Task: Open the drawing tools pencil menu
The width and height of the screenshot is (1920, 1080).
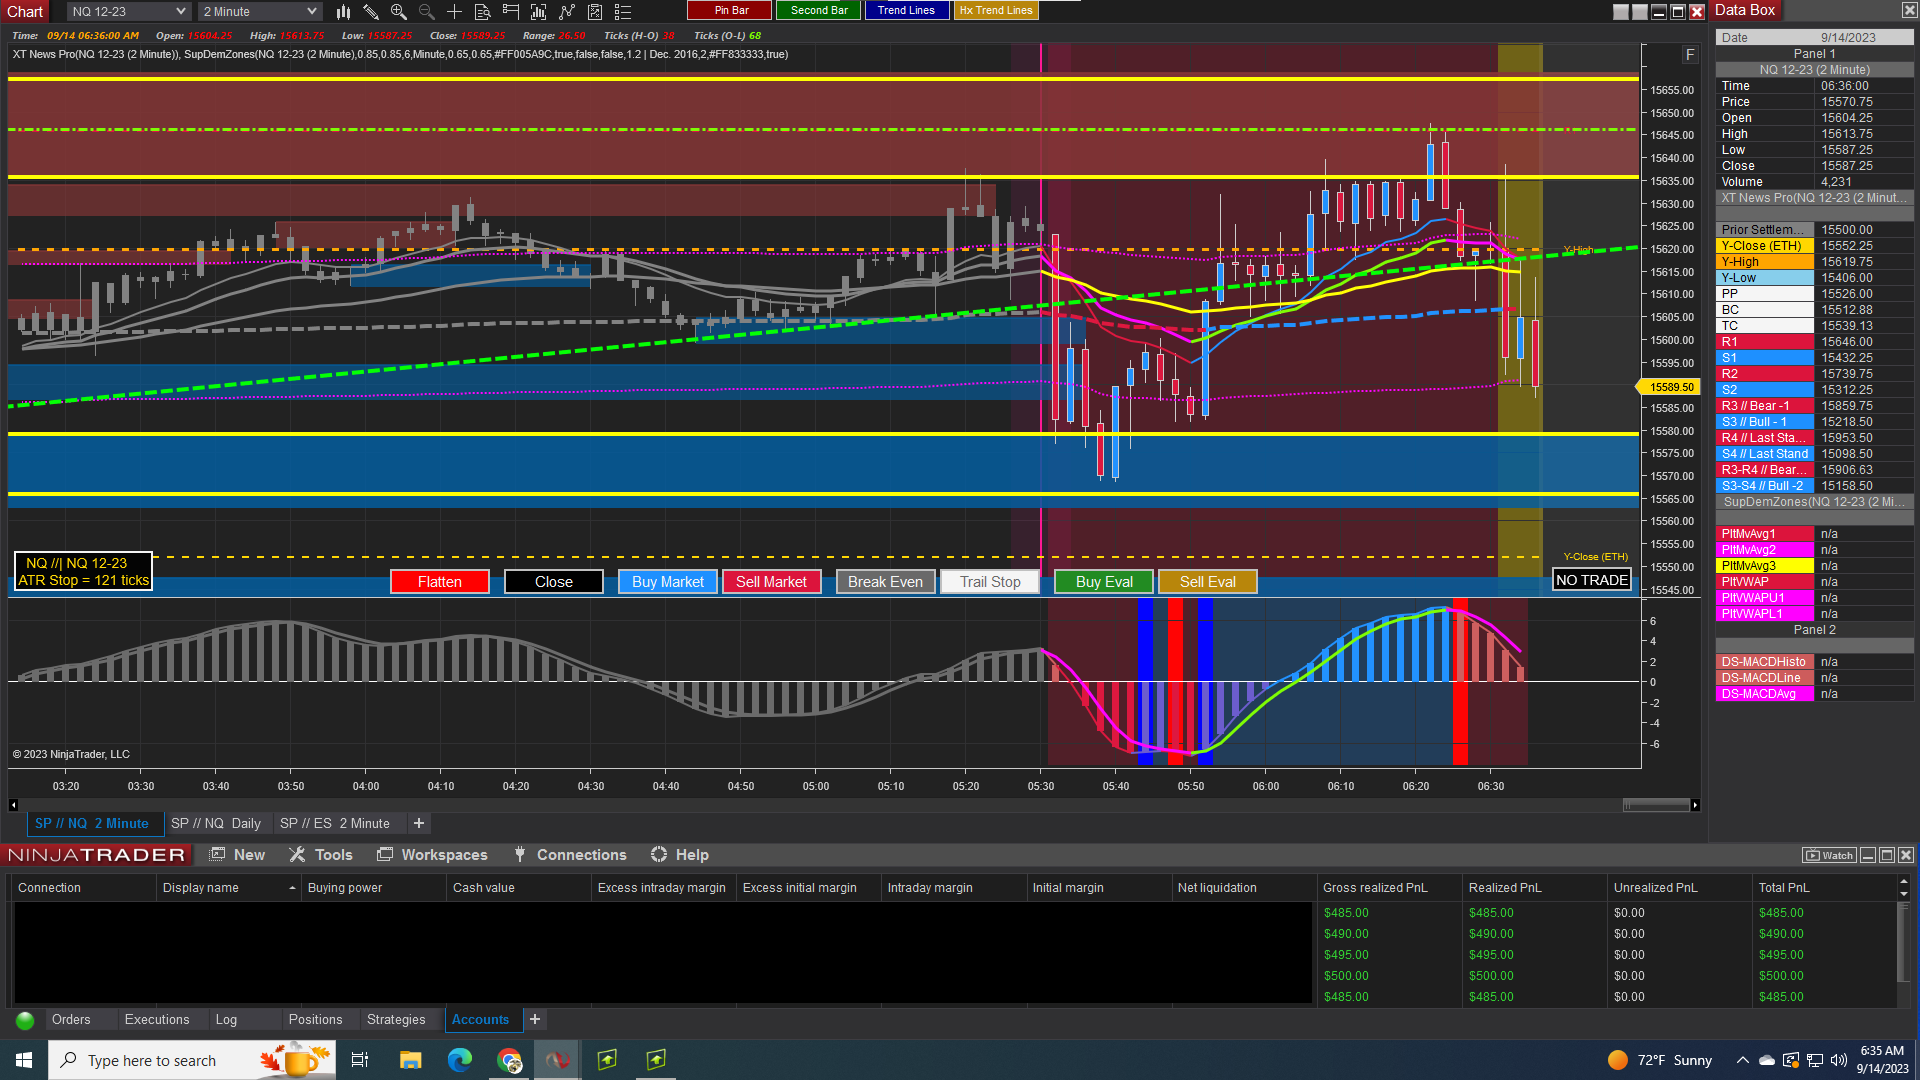Action: pos(371,11)
